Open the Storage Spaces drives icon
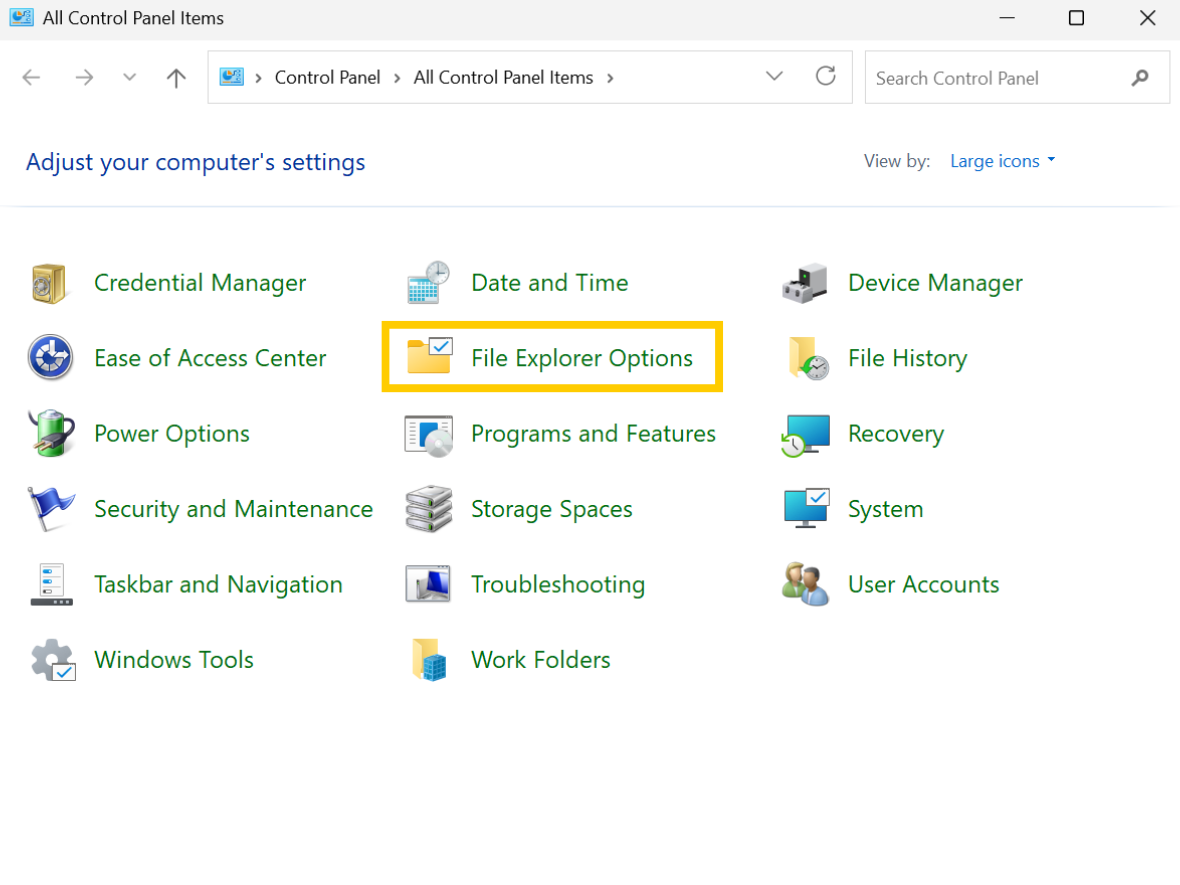Screen dimensions: 1180x885 click(429, 509)
